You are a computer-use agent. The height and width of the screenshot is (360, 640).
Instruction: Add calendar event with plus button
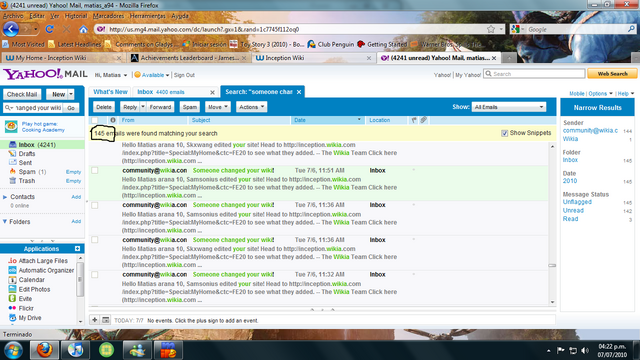pyautogui.click(x=94, y=320)
